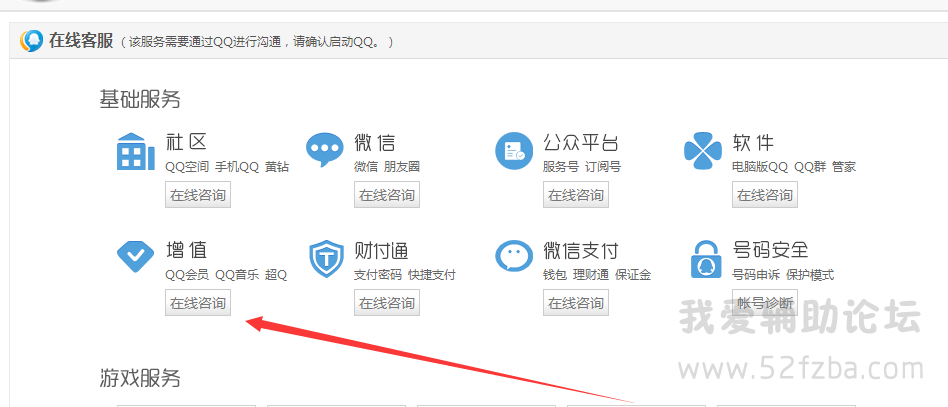Click the 号码安全 heading

click(770, 250)
